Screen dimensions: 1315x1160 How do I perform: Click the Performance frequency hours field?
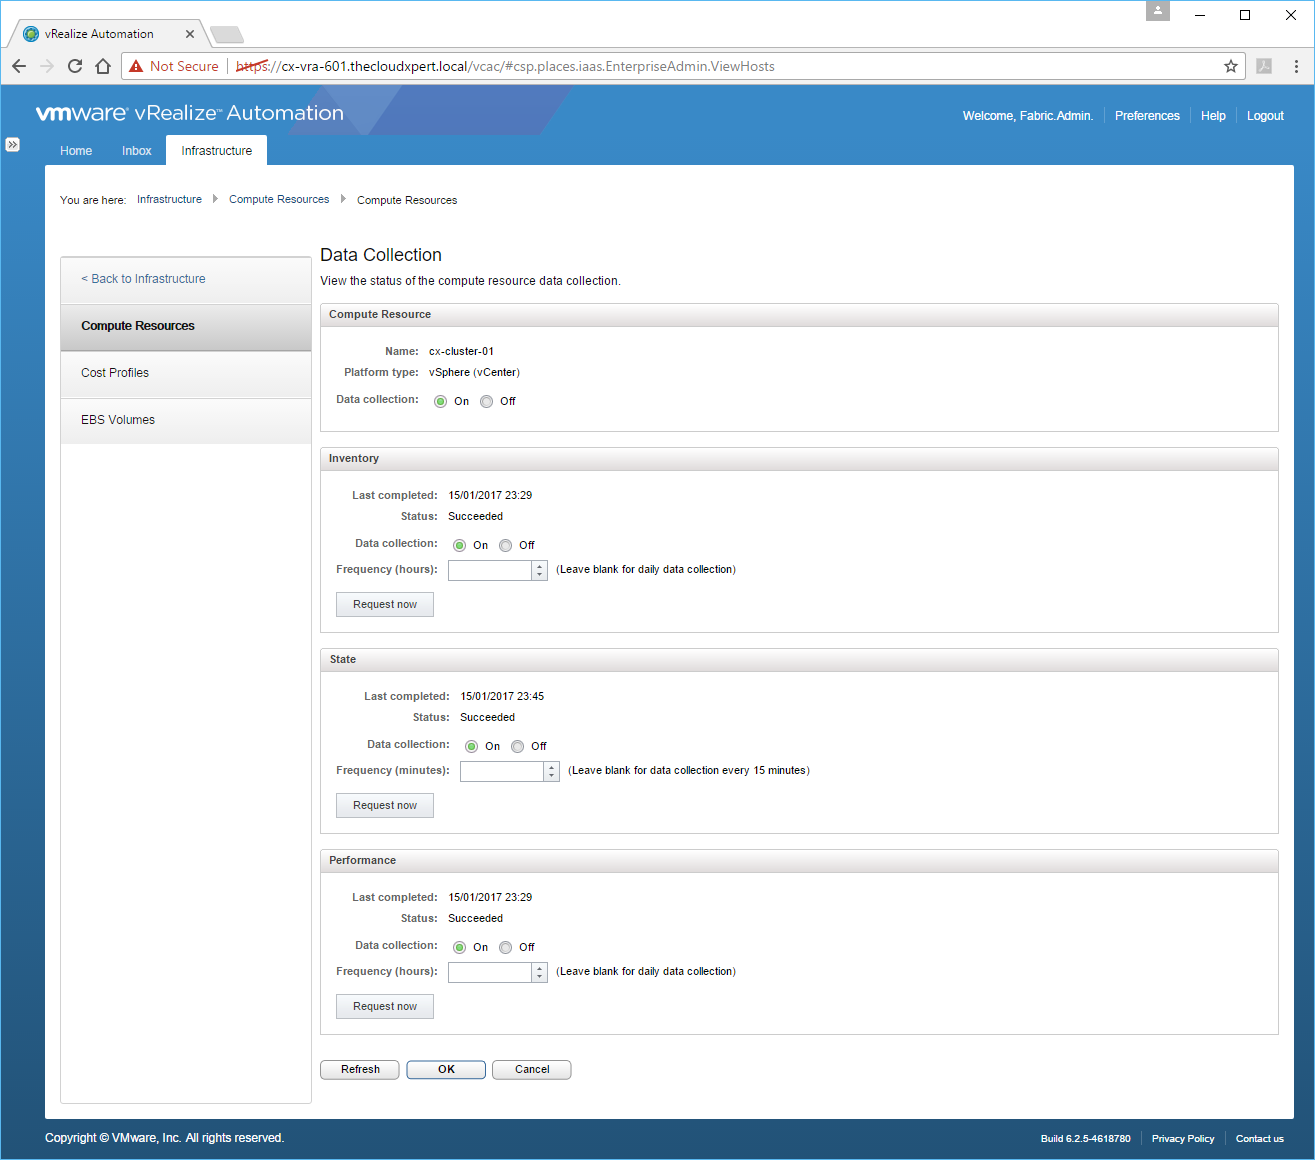(490, 972)
